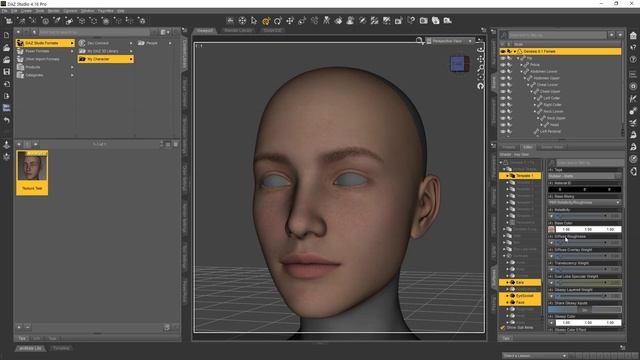Toggle visibility eye for Neck Lower
The width and height of the screenshot is (640, 360).
pos(503,111)
